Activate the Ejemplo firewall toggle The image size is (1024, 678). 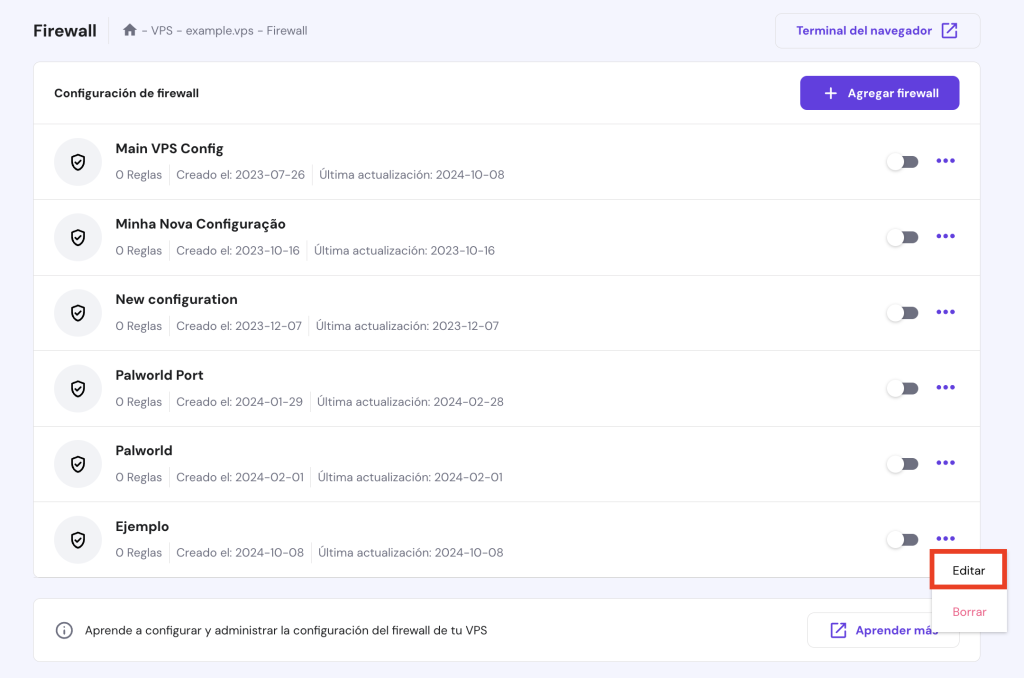pos(902,539)
